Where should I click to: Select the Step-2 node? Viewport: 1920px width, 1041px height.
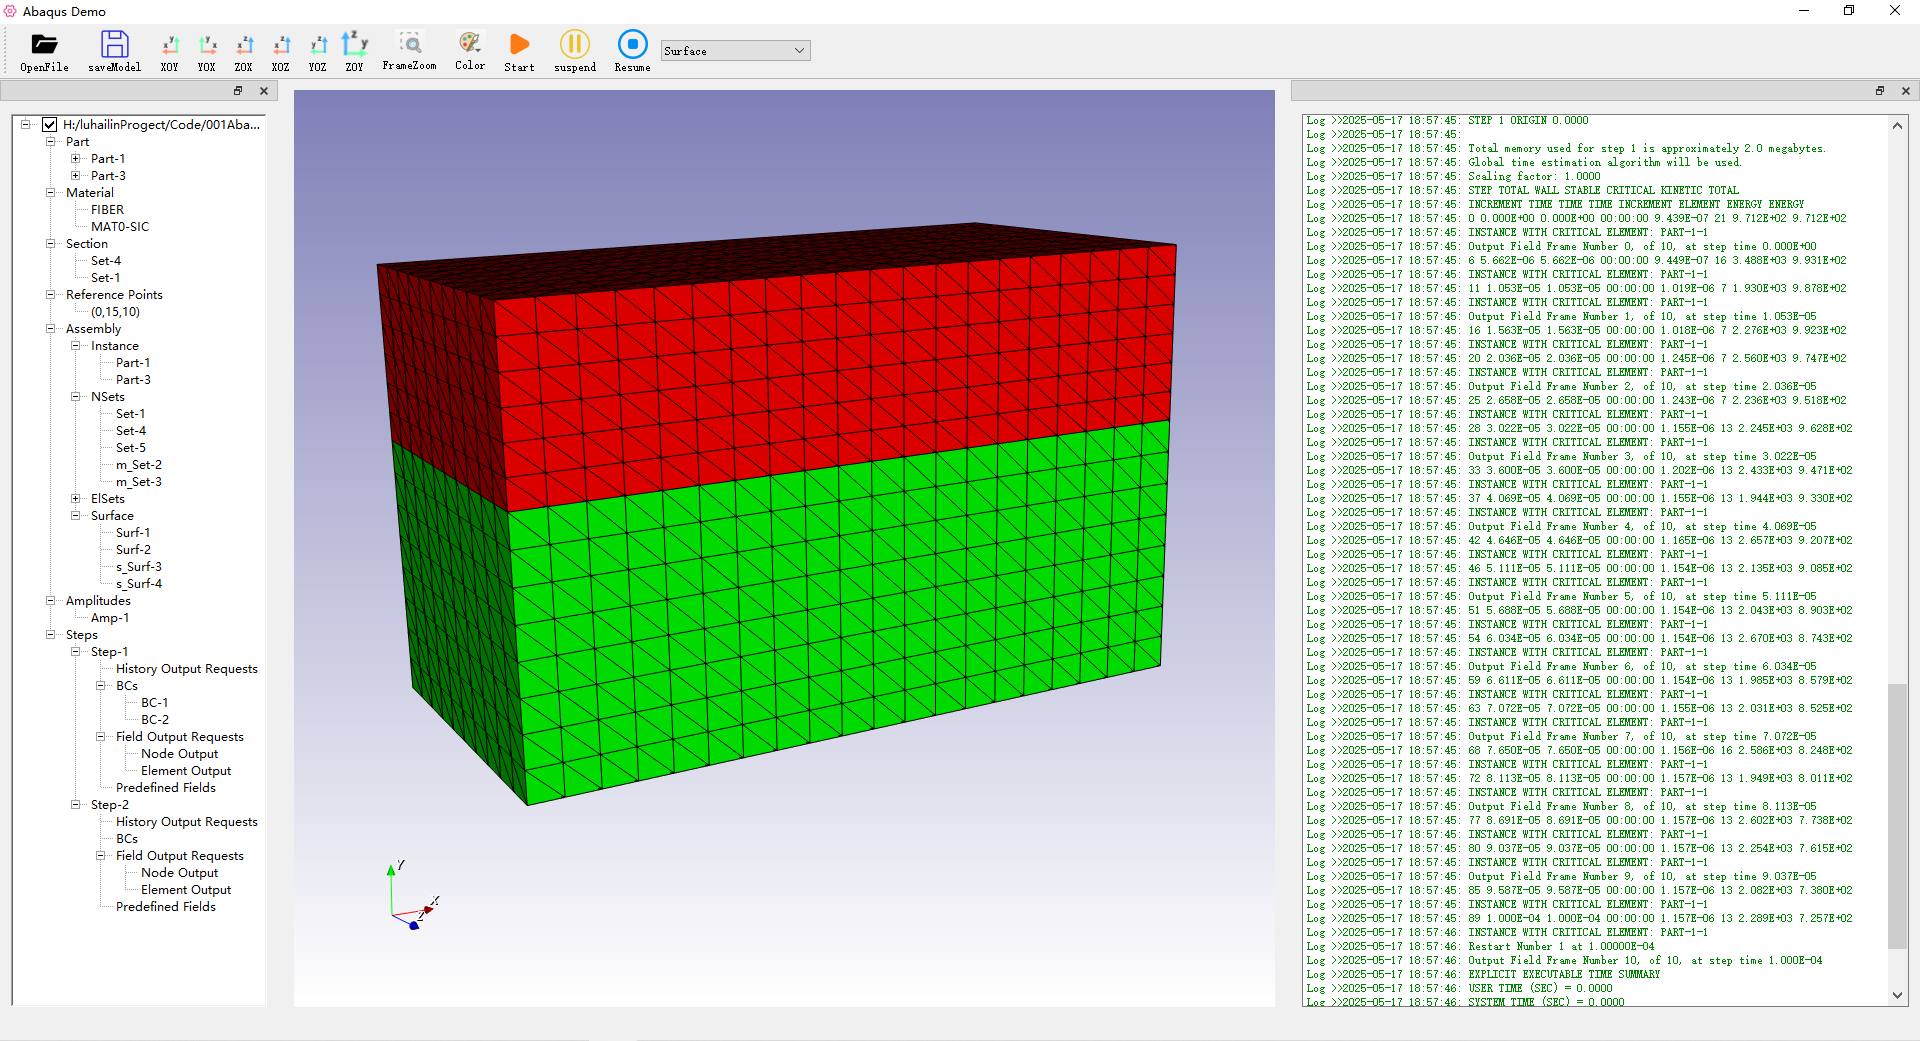[x=109, y=805]
